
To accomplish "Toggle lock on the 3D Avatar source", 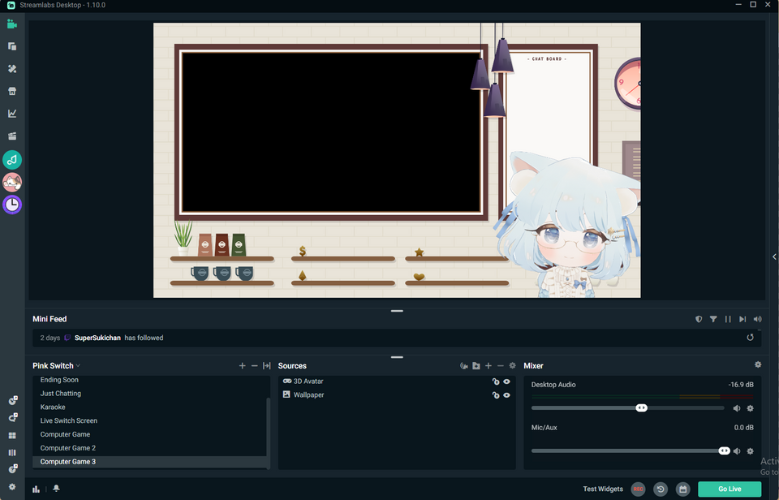I will point(495,382).
